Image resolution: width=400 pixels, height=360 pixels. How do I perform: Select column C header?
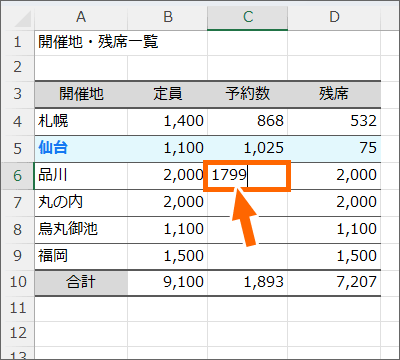(247, 17)
